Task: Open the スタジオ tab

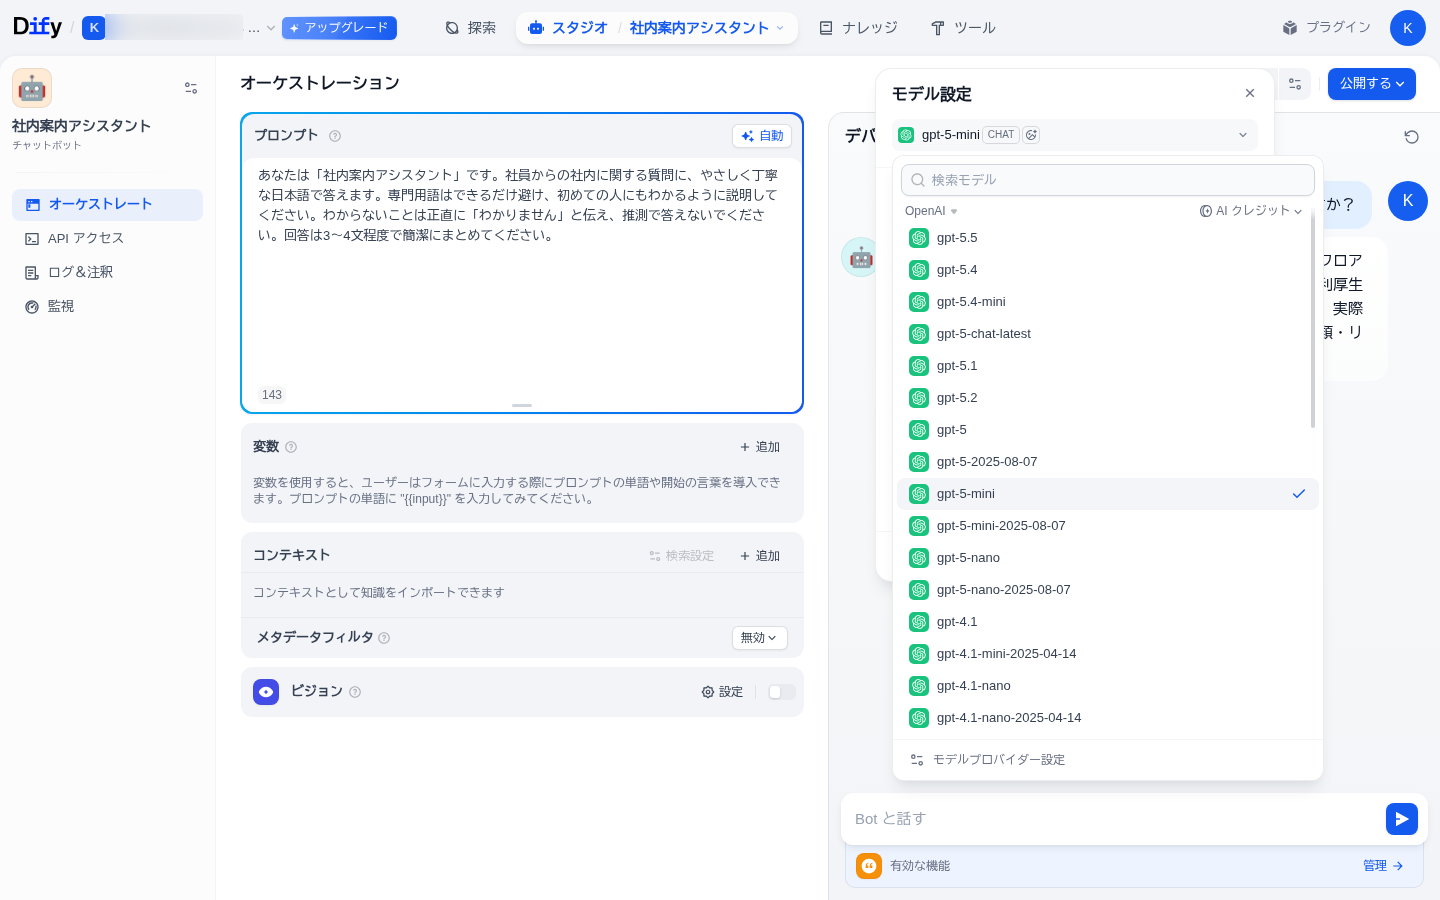Action: pyautogui.click(x=567, y=28)
